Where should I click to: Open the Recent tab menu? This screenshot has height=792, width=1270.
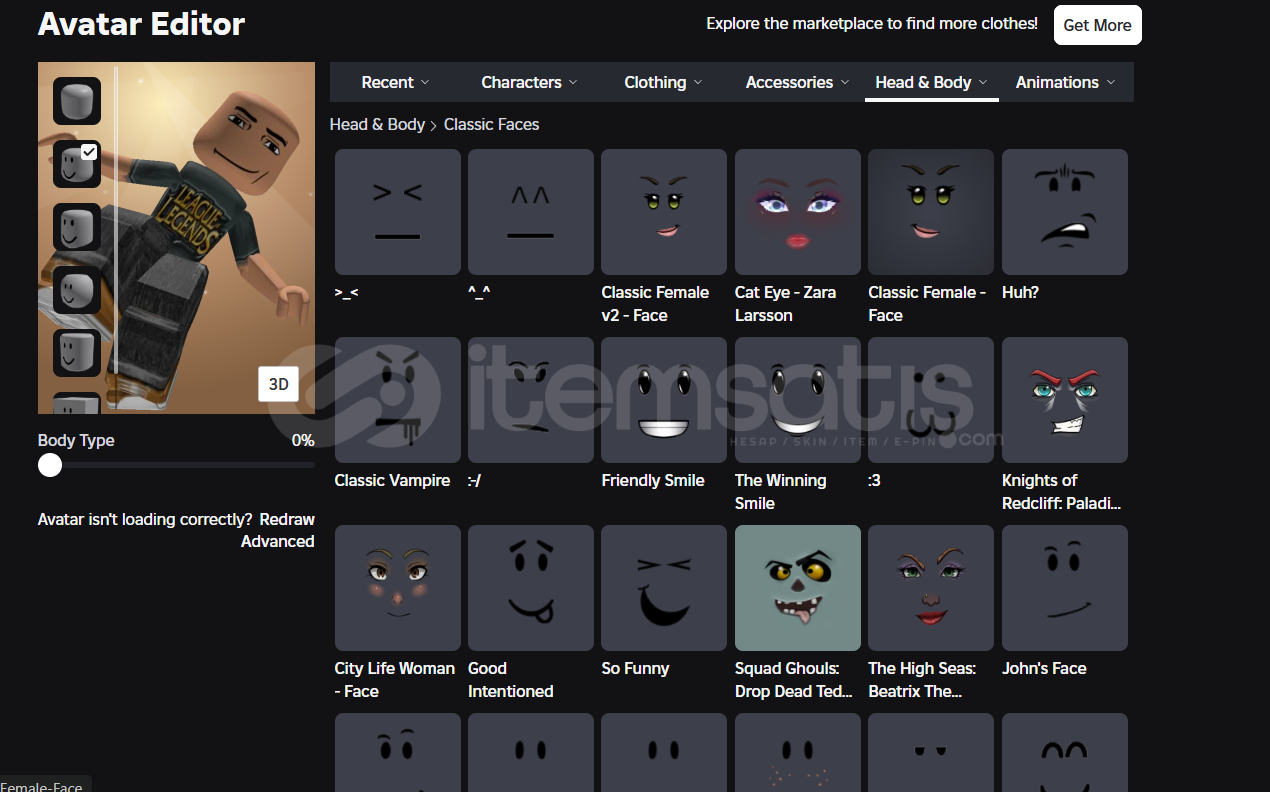tap(396, 82)
